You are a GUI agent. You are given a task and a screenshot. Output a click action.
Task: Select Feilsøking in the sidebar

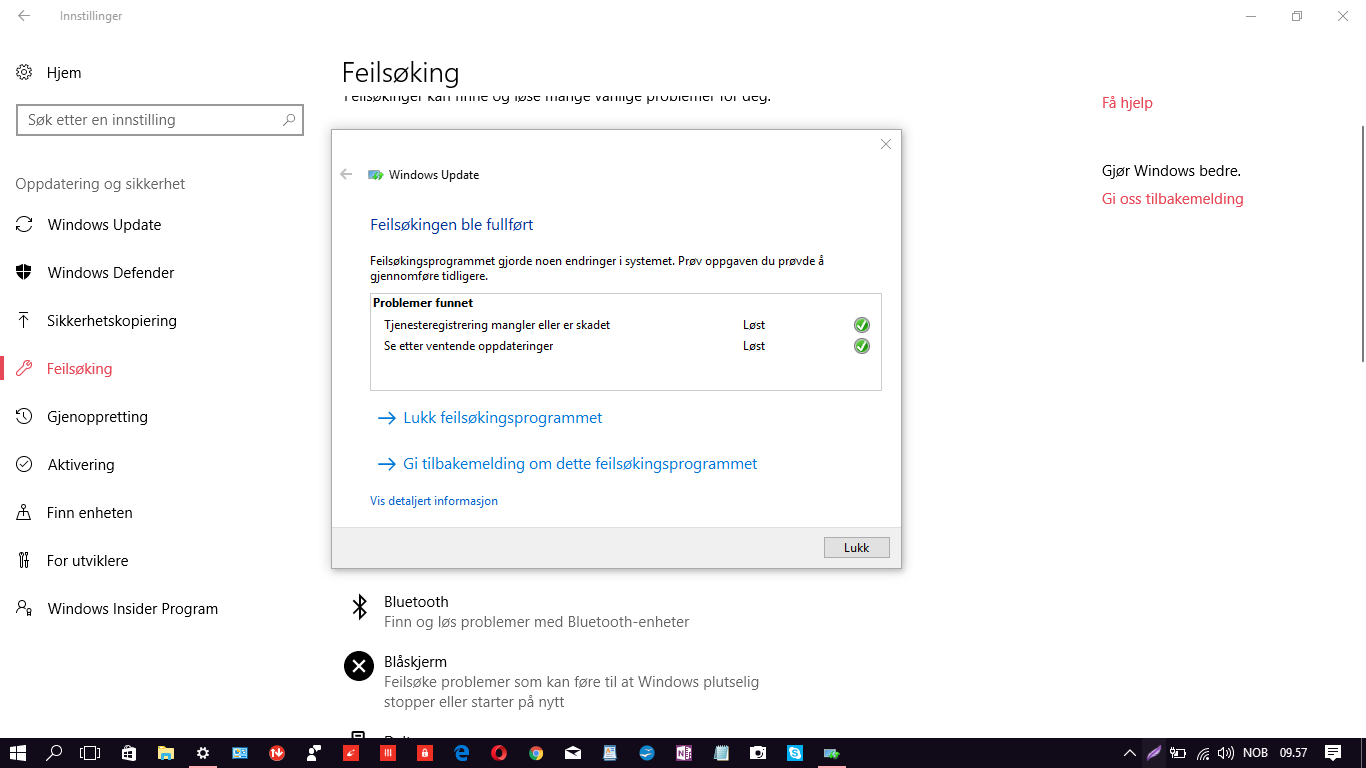pyautogui.click(x=79, y=369)
